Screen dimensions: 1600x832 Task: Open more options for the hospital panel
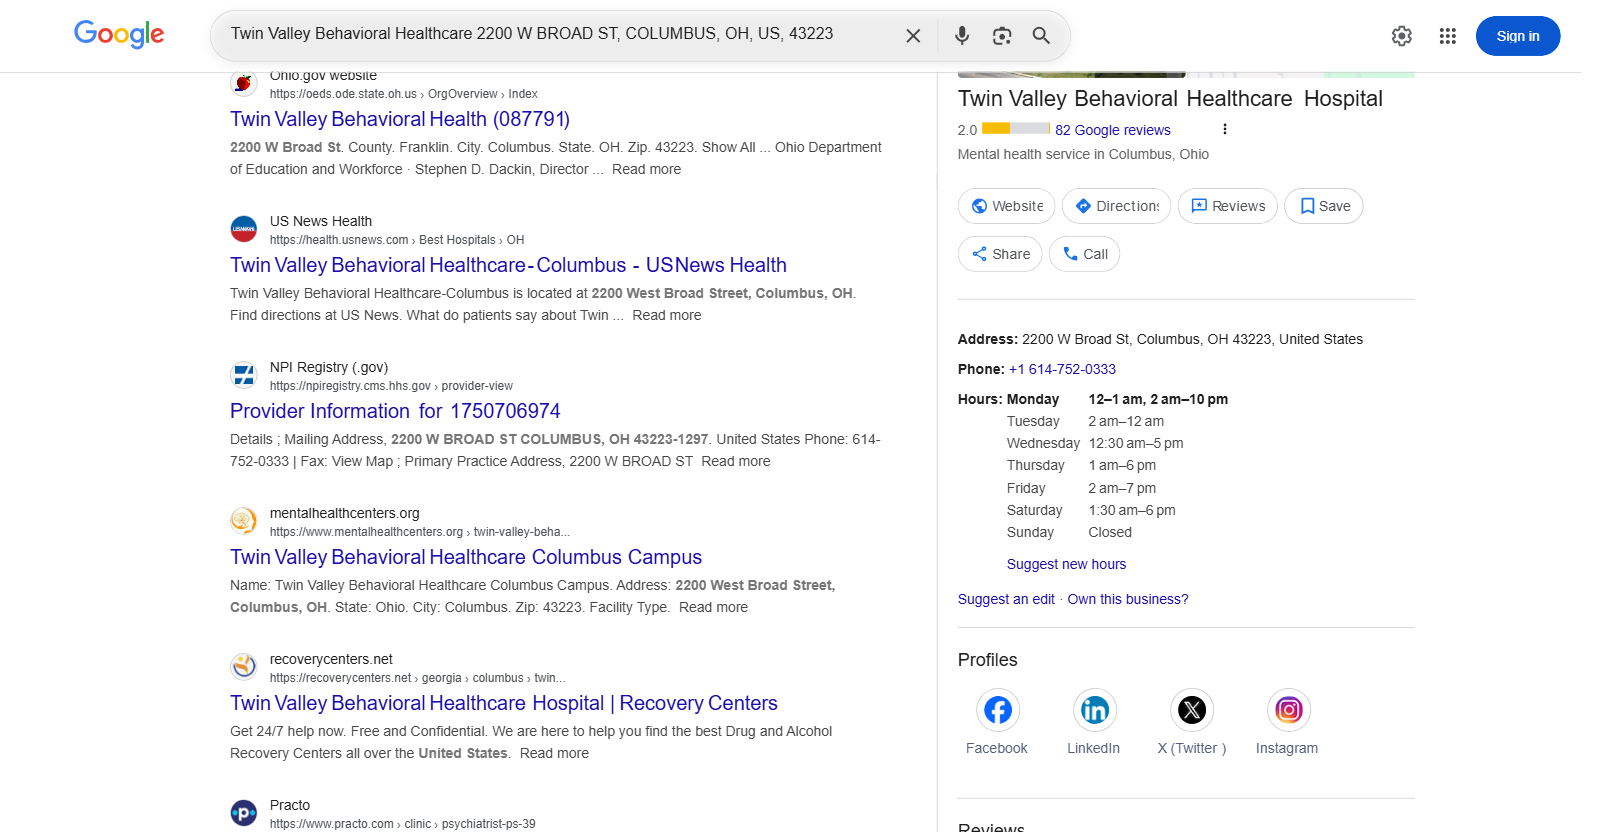tap(1225, 129)
